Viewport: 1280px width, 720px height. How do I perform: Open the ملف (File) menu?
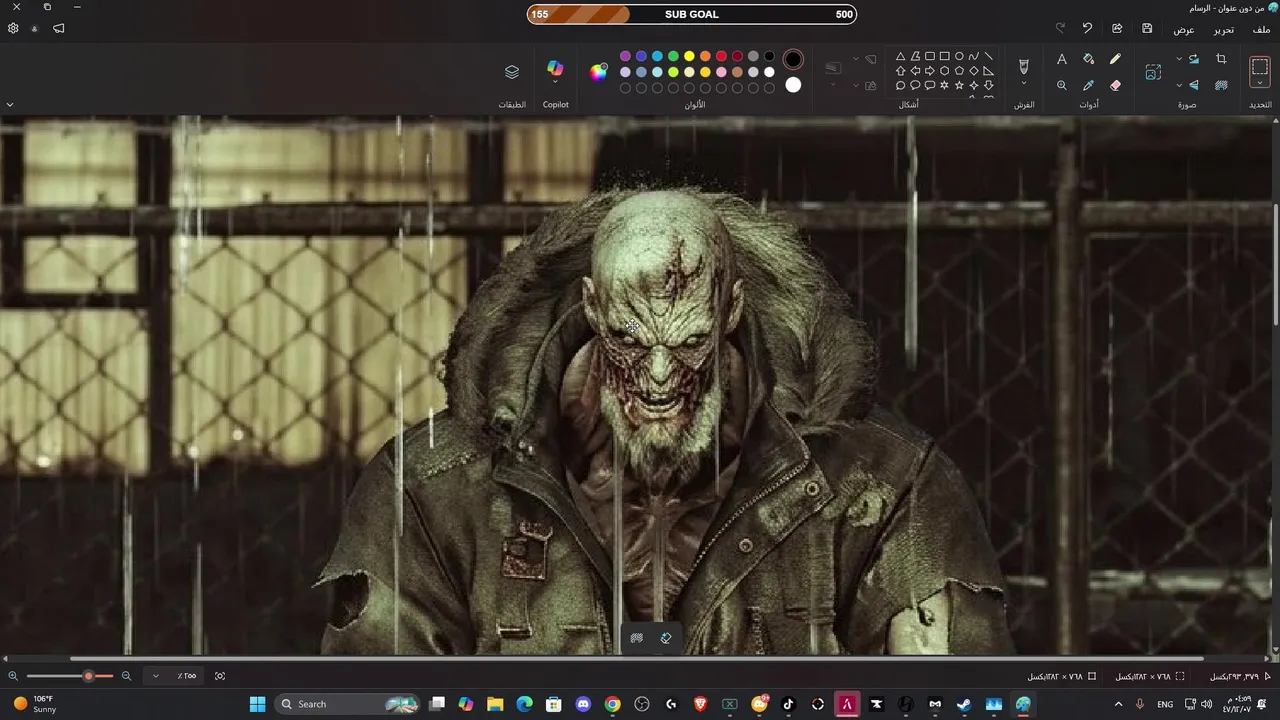(1262, 29)
